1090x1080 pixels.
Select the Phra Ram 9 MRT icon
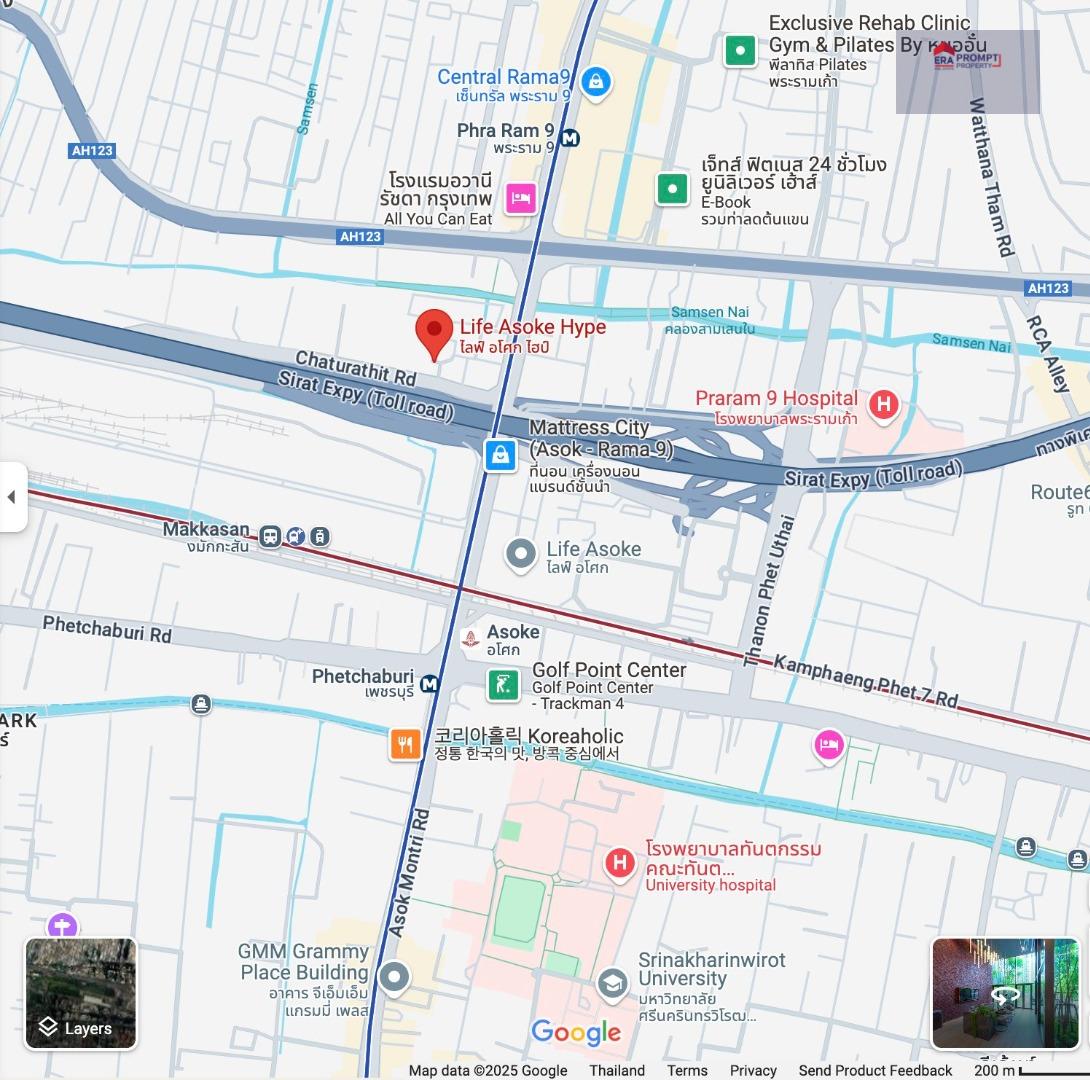coord(571,138)
